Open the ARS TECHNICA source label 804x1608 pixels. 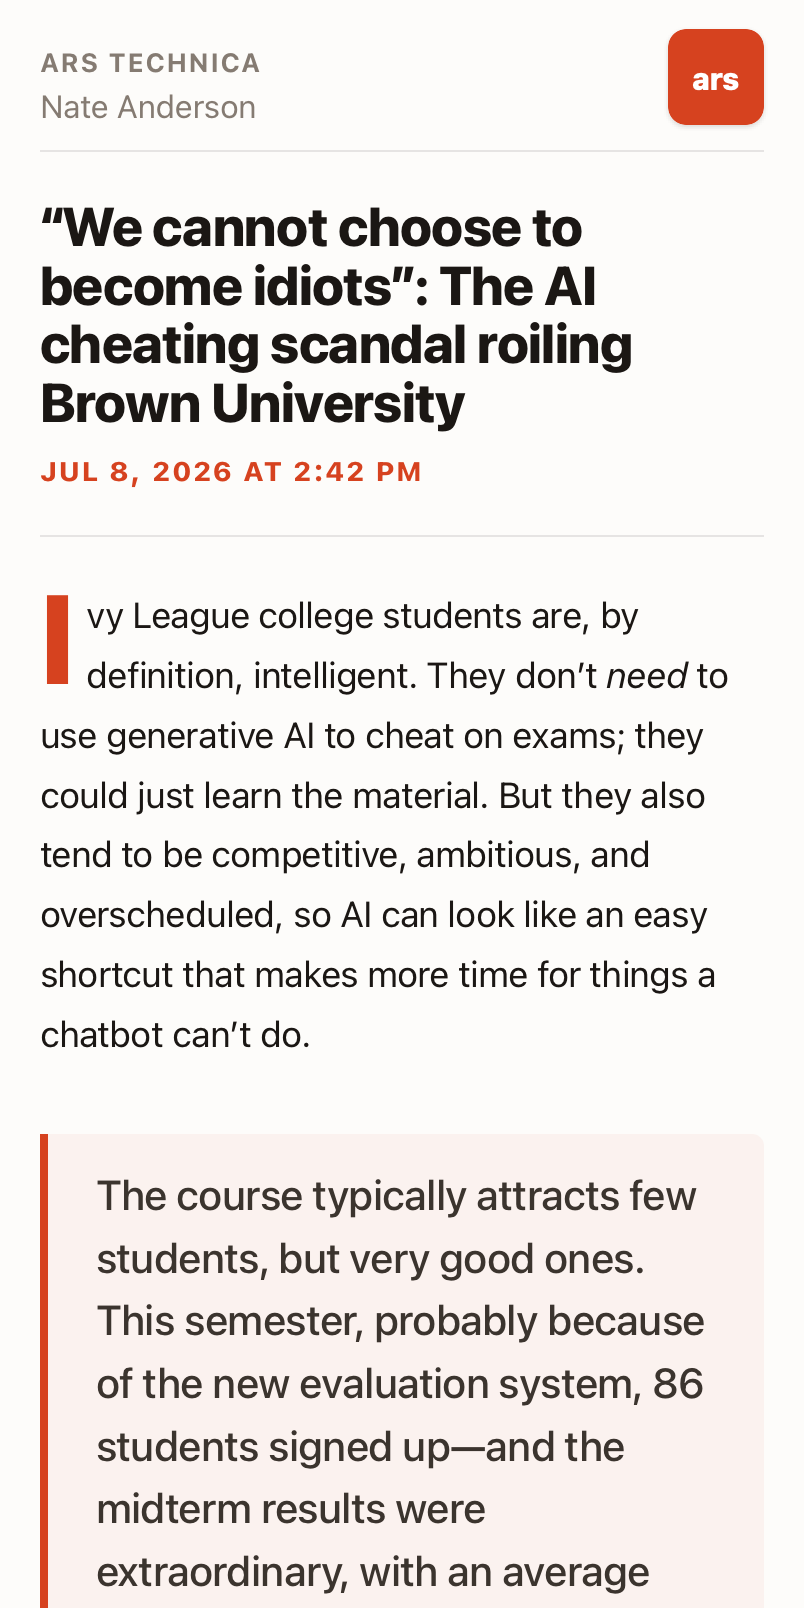point(150,63)
